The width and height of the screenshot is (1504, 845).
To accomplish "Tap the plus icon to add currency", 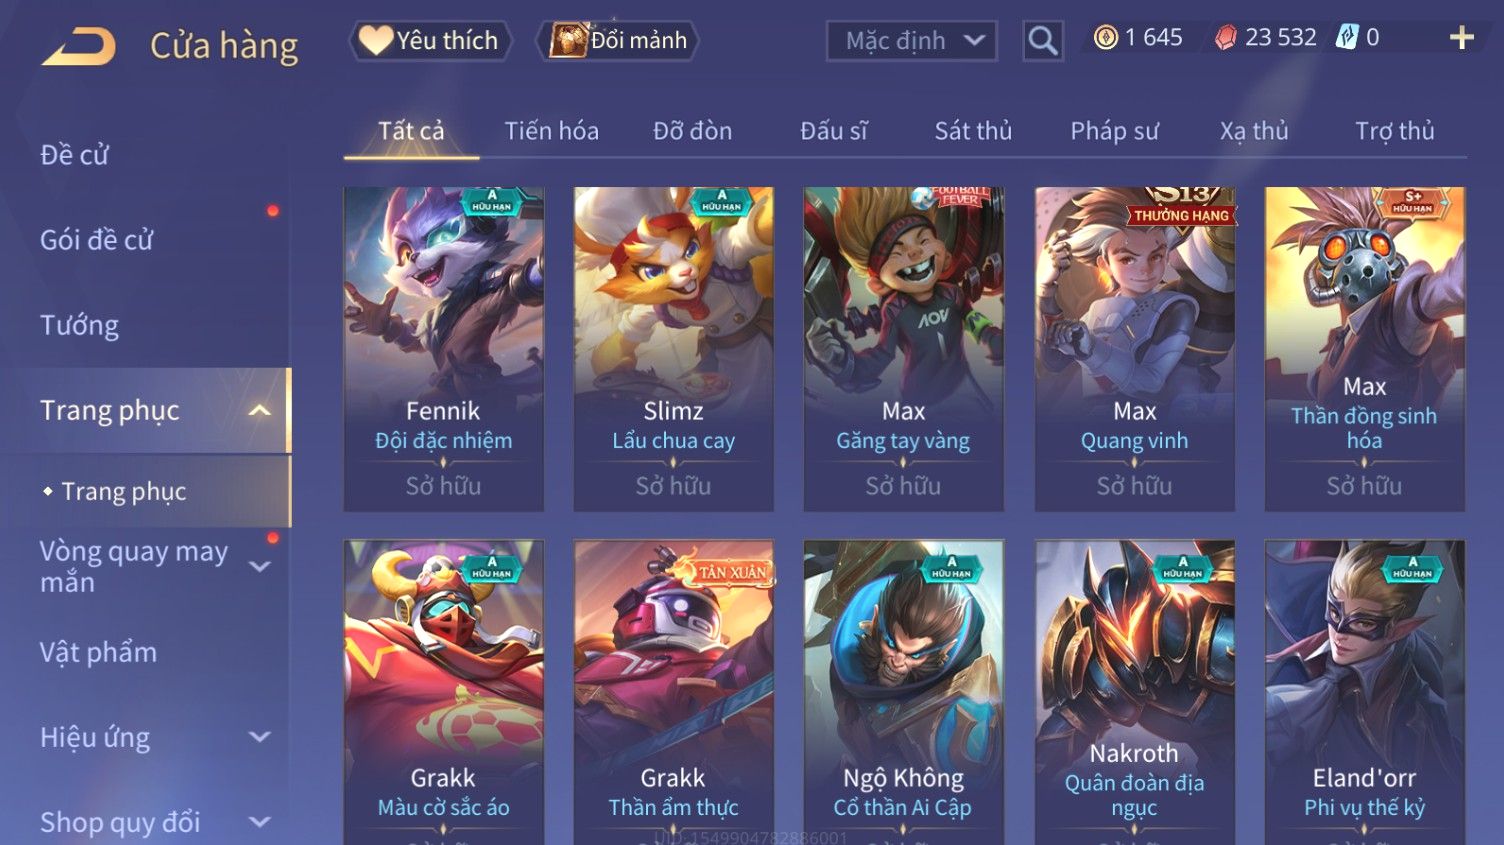I will click(1461, 38).
